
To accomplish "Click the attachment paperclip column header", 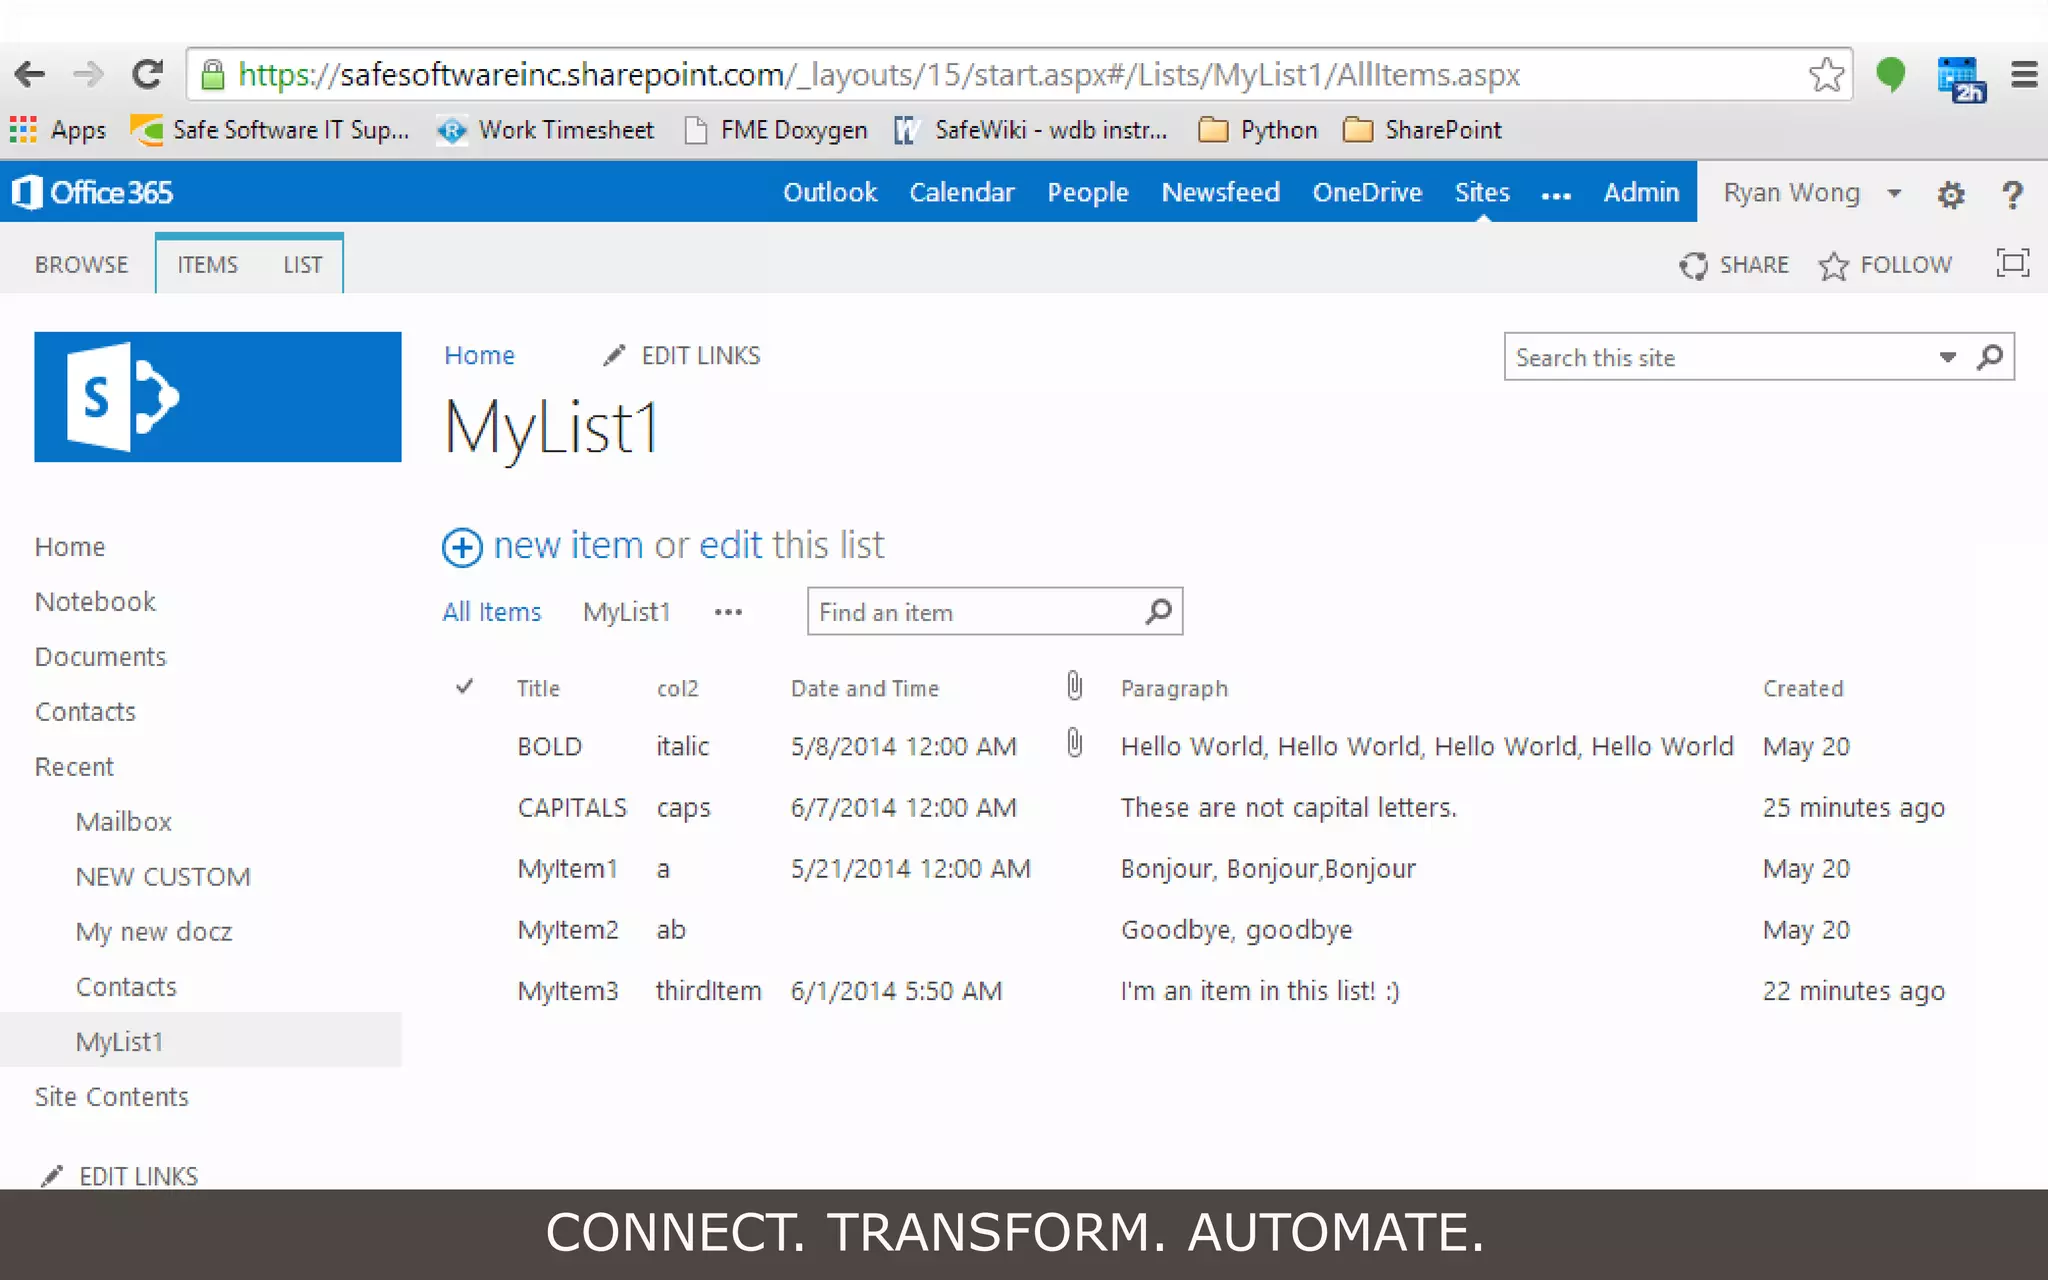I will coord(1074,686).
